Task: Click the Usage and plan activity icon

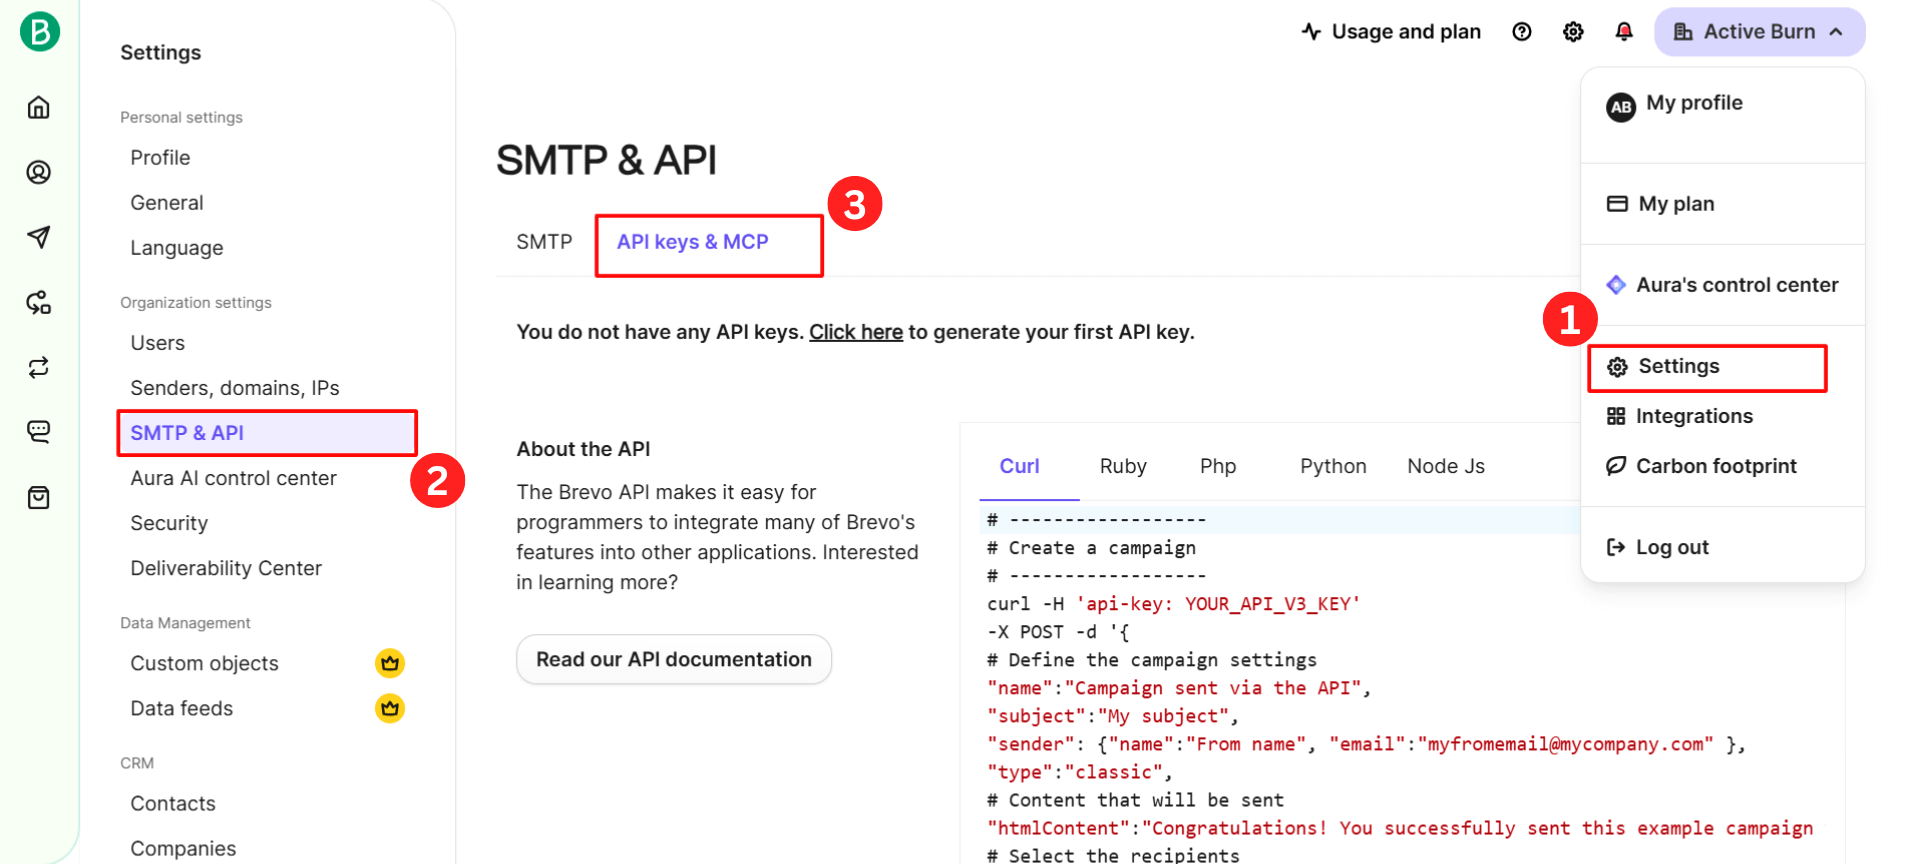Action: pos(1311,32)
